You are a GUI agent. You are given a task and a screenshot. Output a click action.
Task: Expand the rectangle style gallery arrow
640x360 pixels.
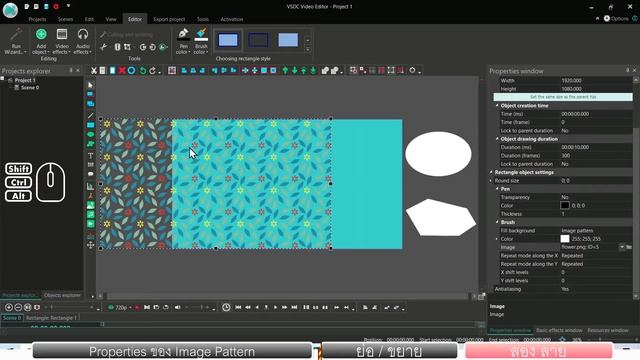(308, 49)
